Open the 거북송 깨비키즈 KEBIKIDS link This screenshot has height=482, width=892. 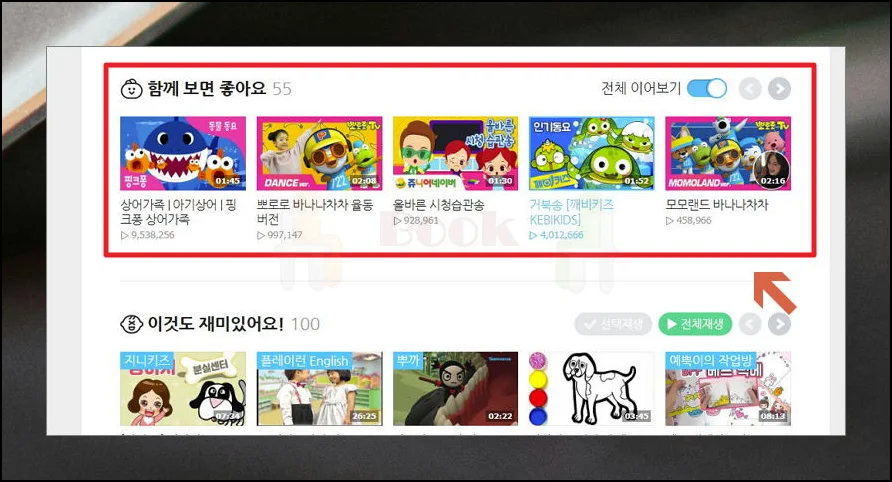572,212
